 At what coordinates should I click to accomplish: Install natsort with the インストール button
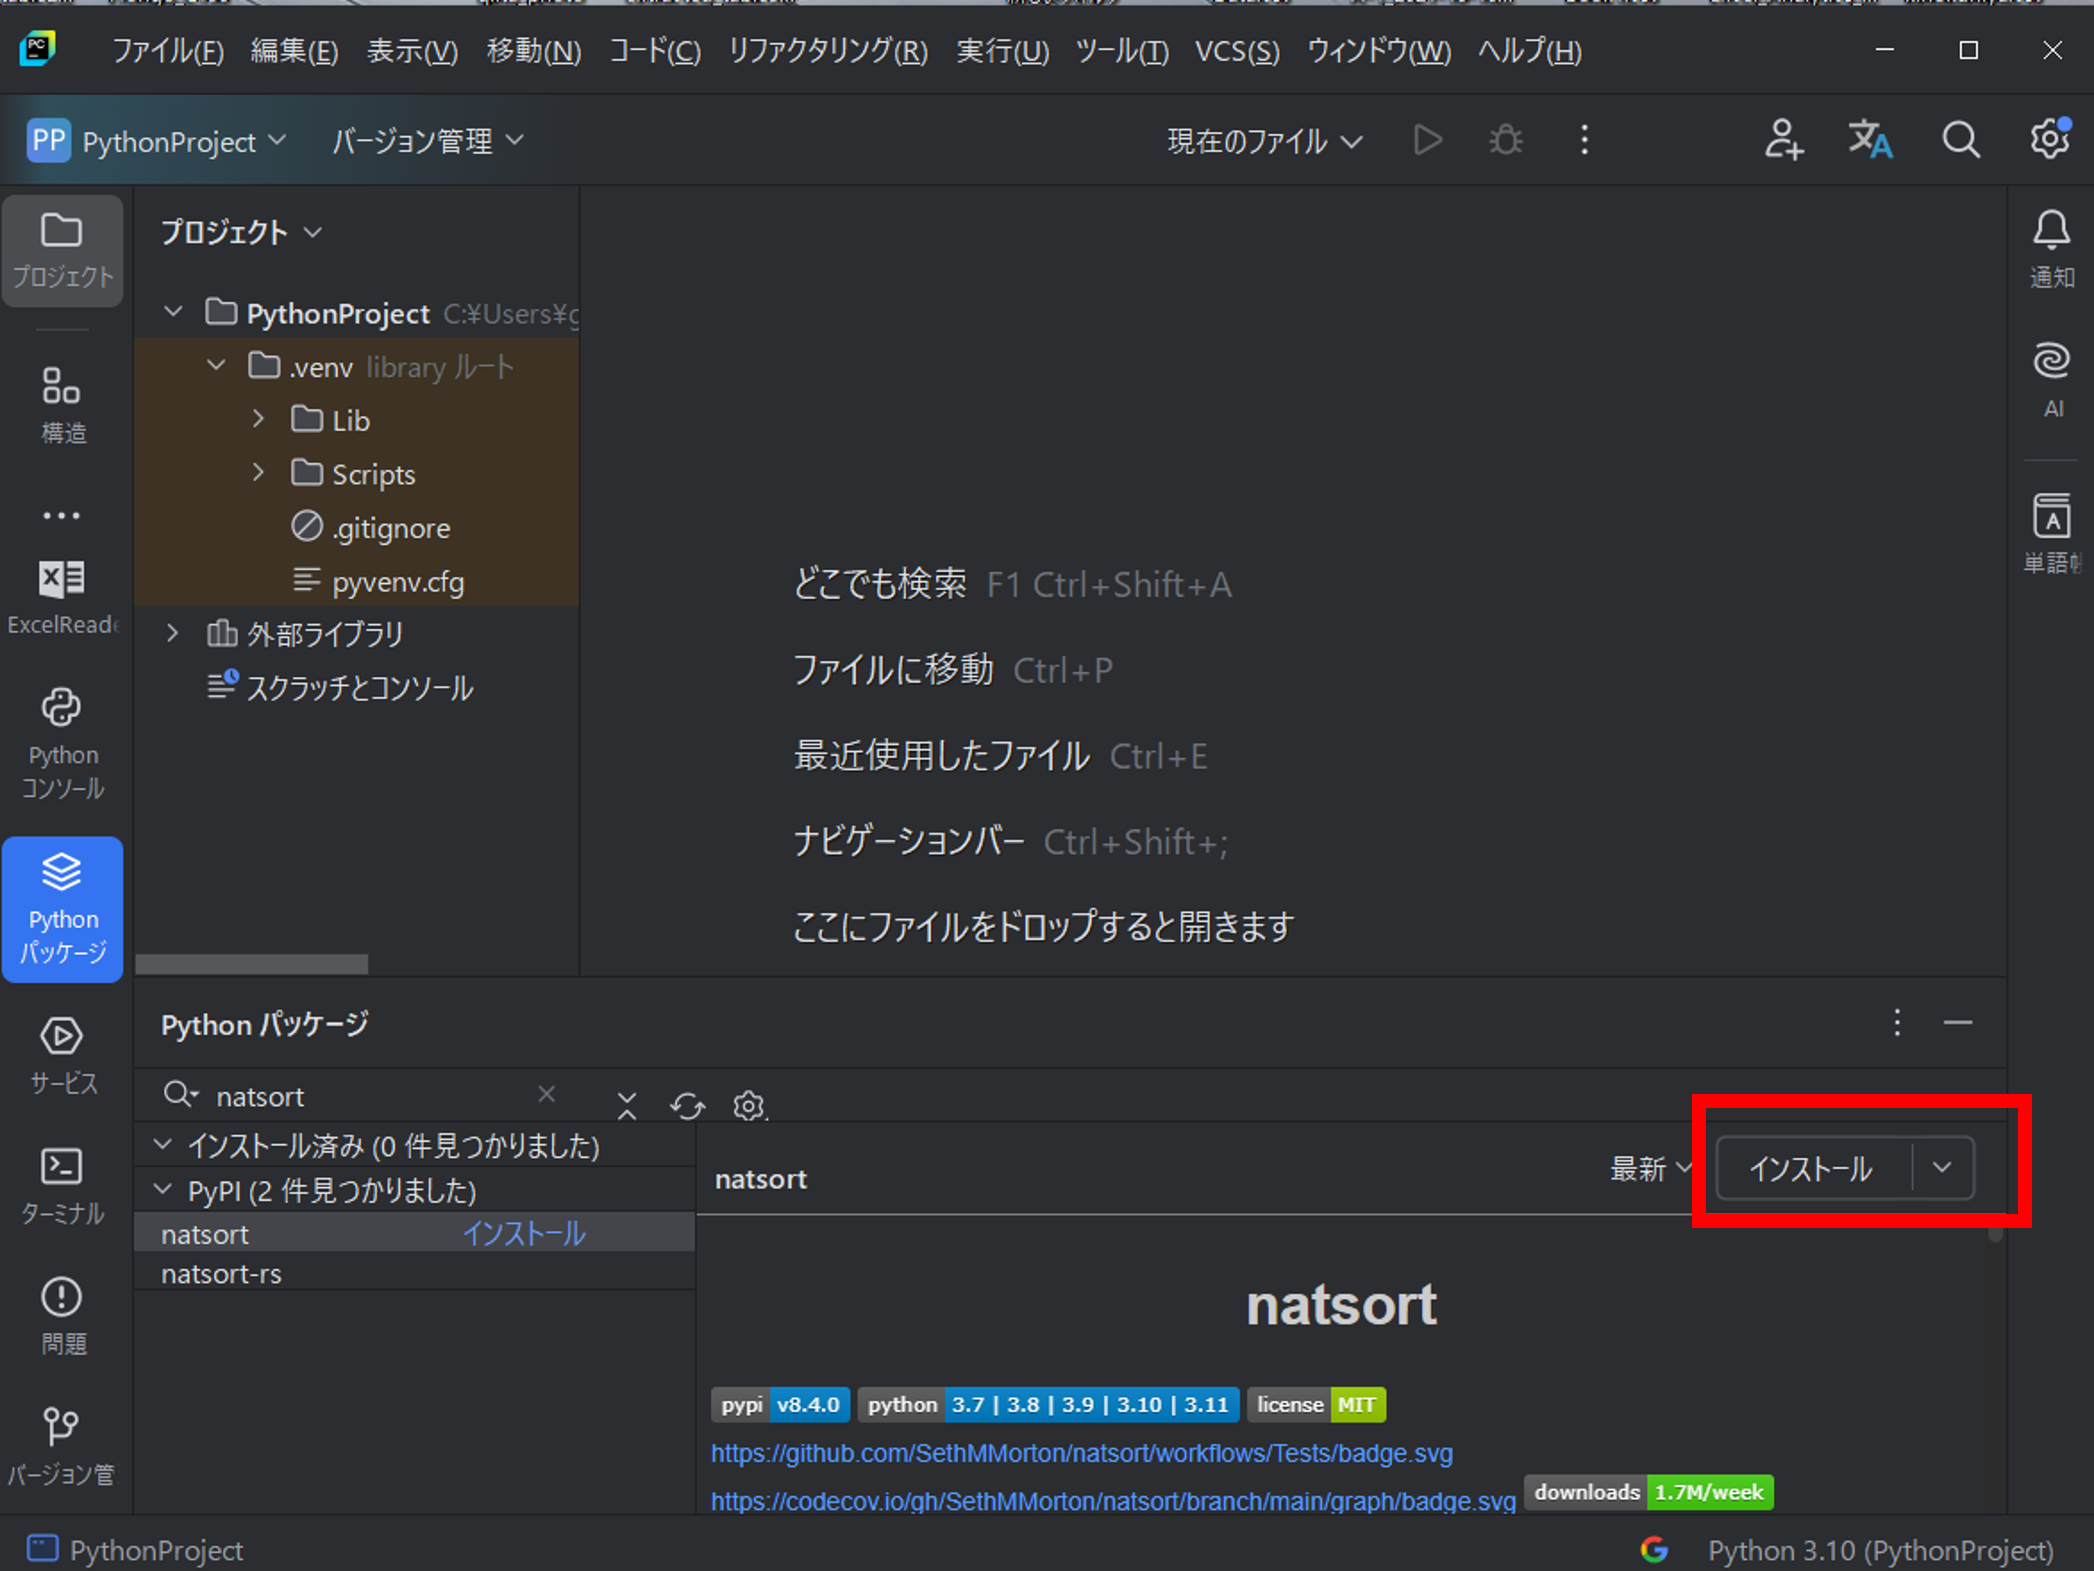(1810, 1168)
